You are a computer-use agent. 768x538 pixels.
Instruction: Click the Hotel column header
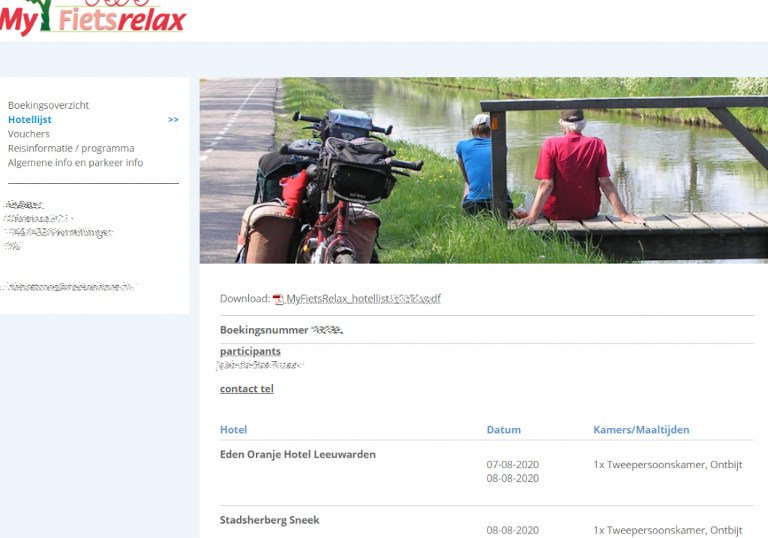coord(233,430)
